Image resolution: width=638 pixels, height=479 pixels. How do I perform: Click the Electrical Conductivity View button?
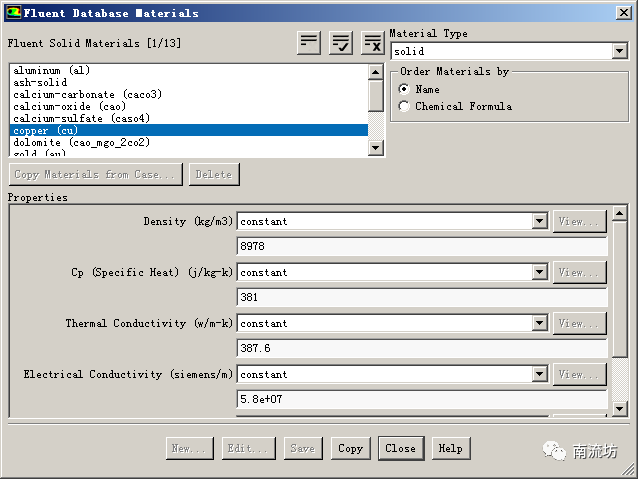point(579,374)
